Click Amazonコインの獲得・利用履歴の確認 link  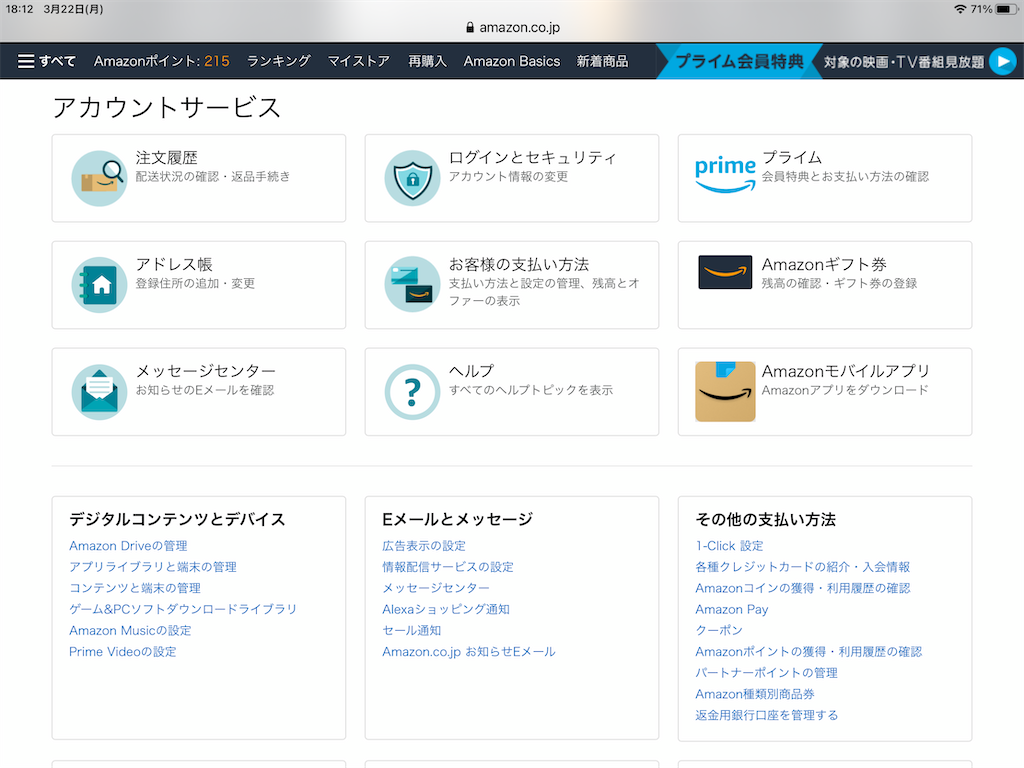click(x=803, y=588)
